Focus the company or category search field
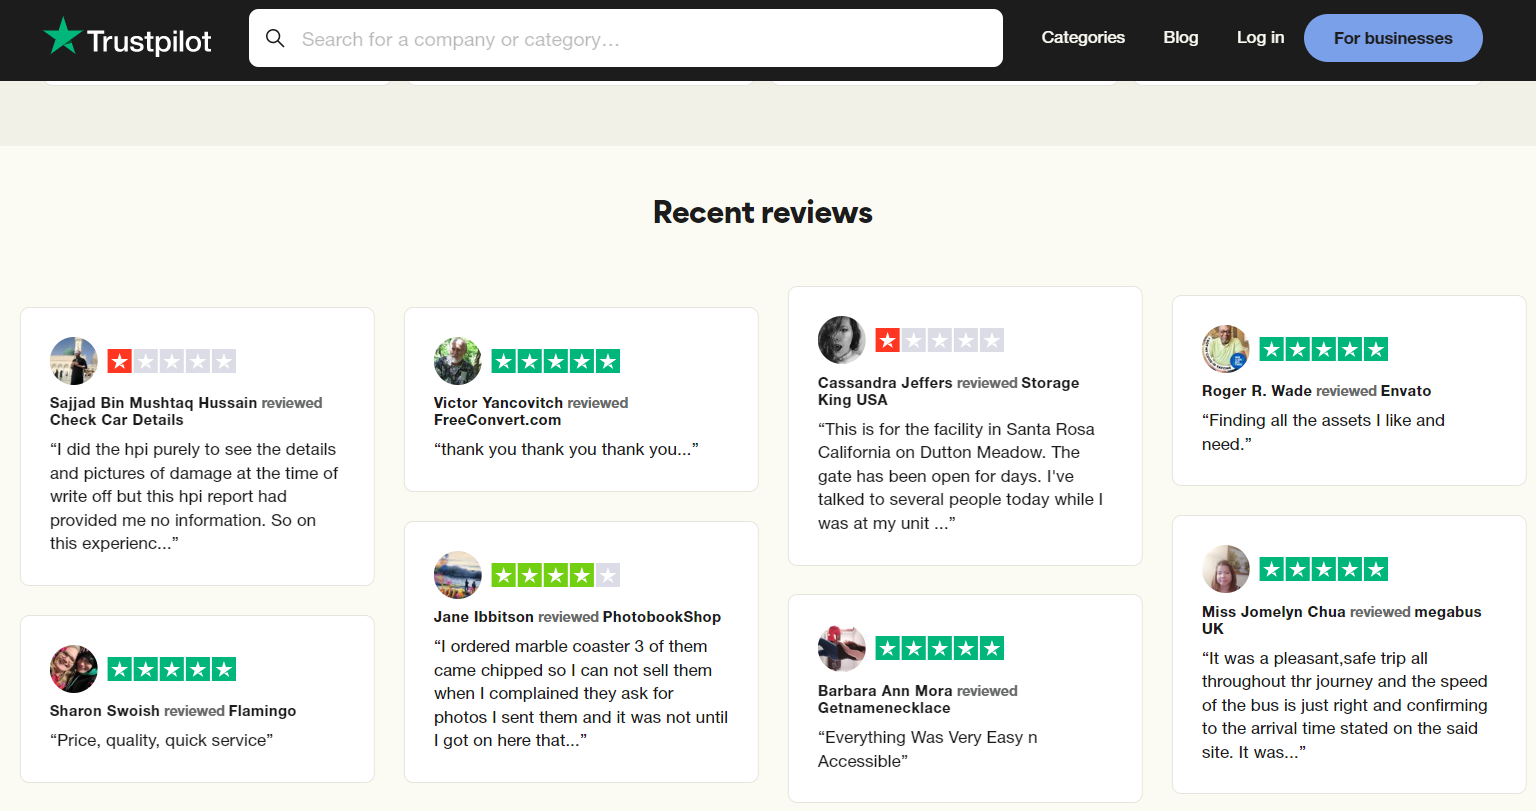The width and height of the screenshot is (1536, 811). [x=626, y=38]
